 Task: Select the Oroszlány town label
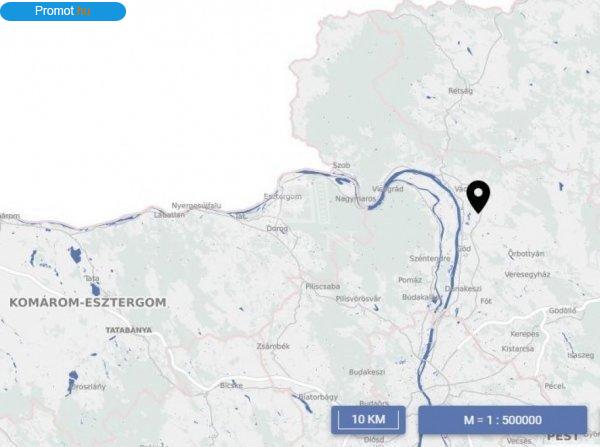tap(88, 387)
